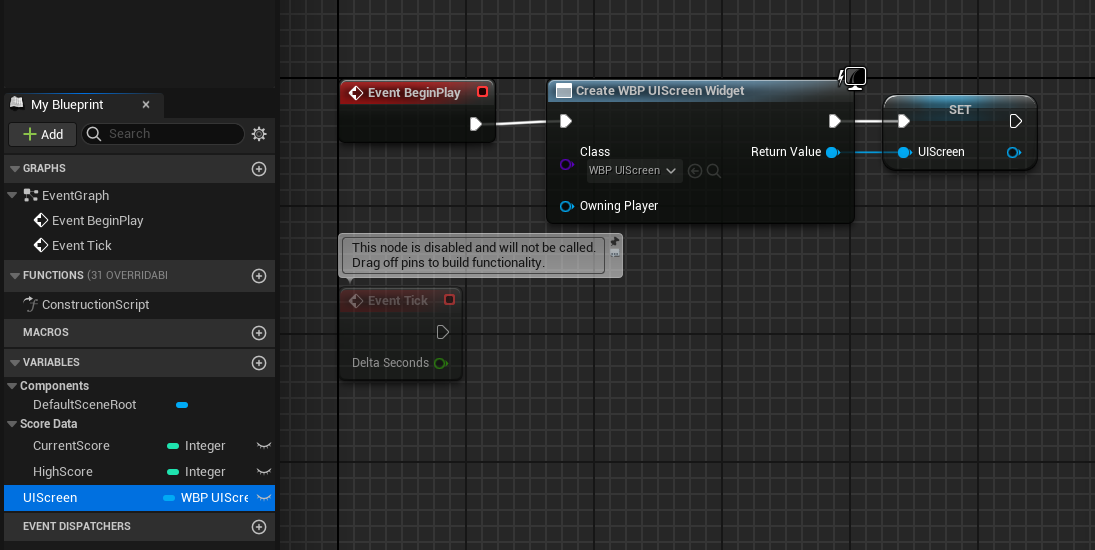Click the find class magnifier icon
The image size is (1095, 550).
[714, 171]
